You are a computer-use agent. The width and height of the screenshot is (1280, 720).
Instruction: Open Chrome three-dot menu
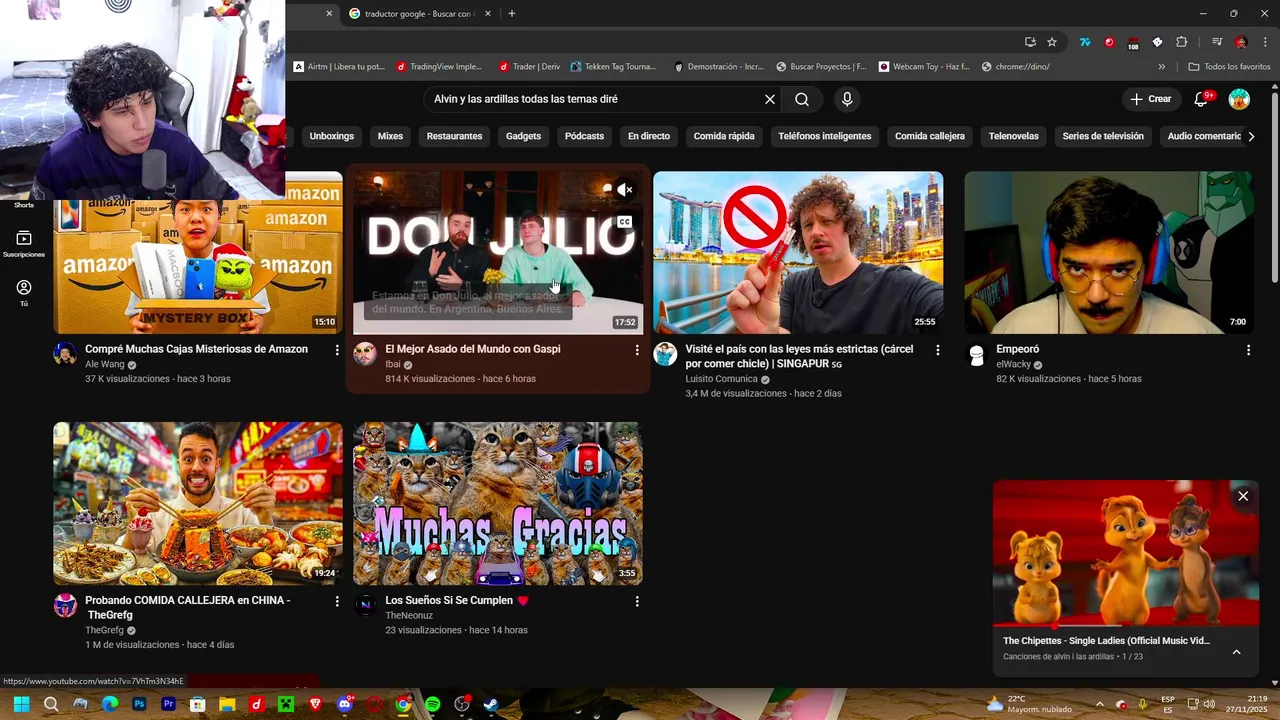pyautogui.click(x=1264, y=42)
